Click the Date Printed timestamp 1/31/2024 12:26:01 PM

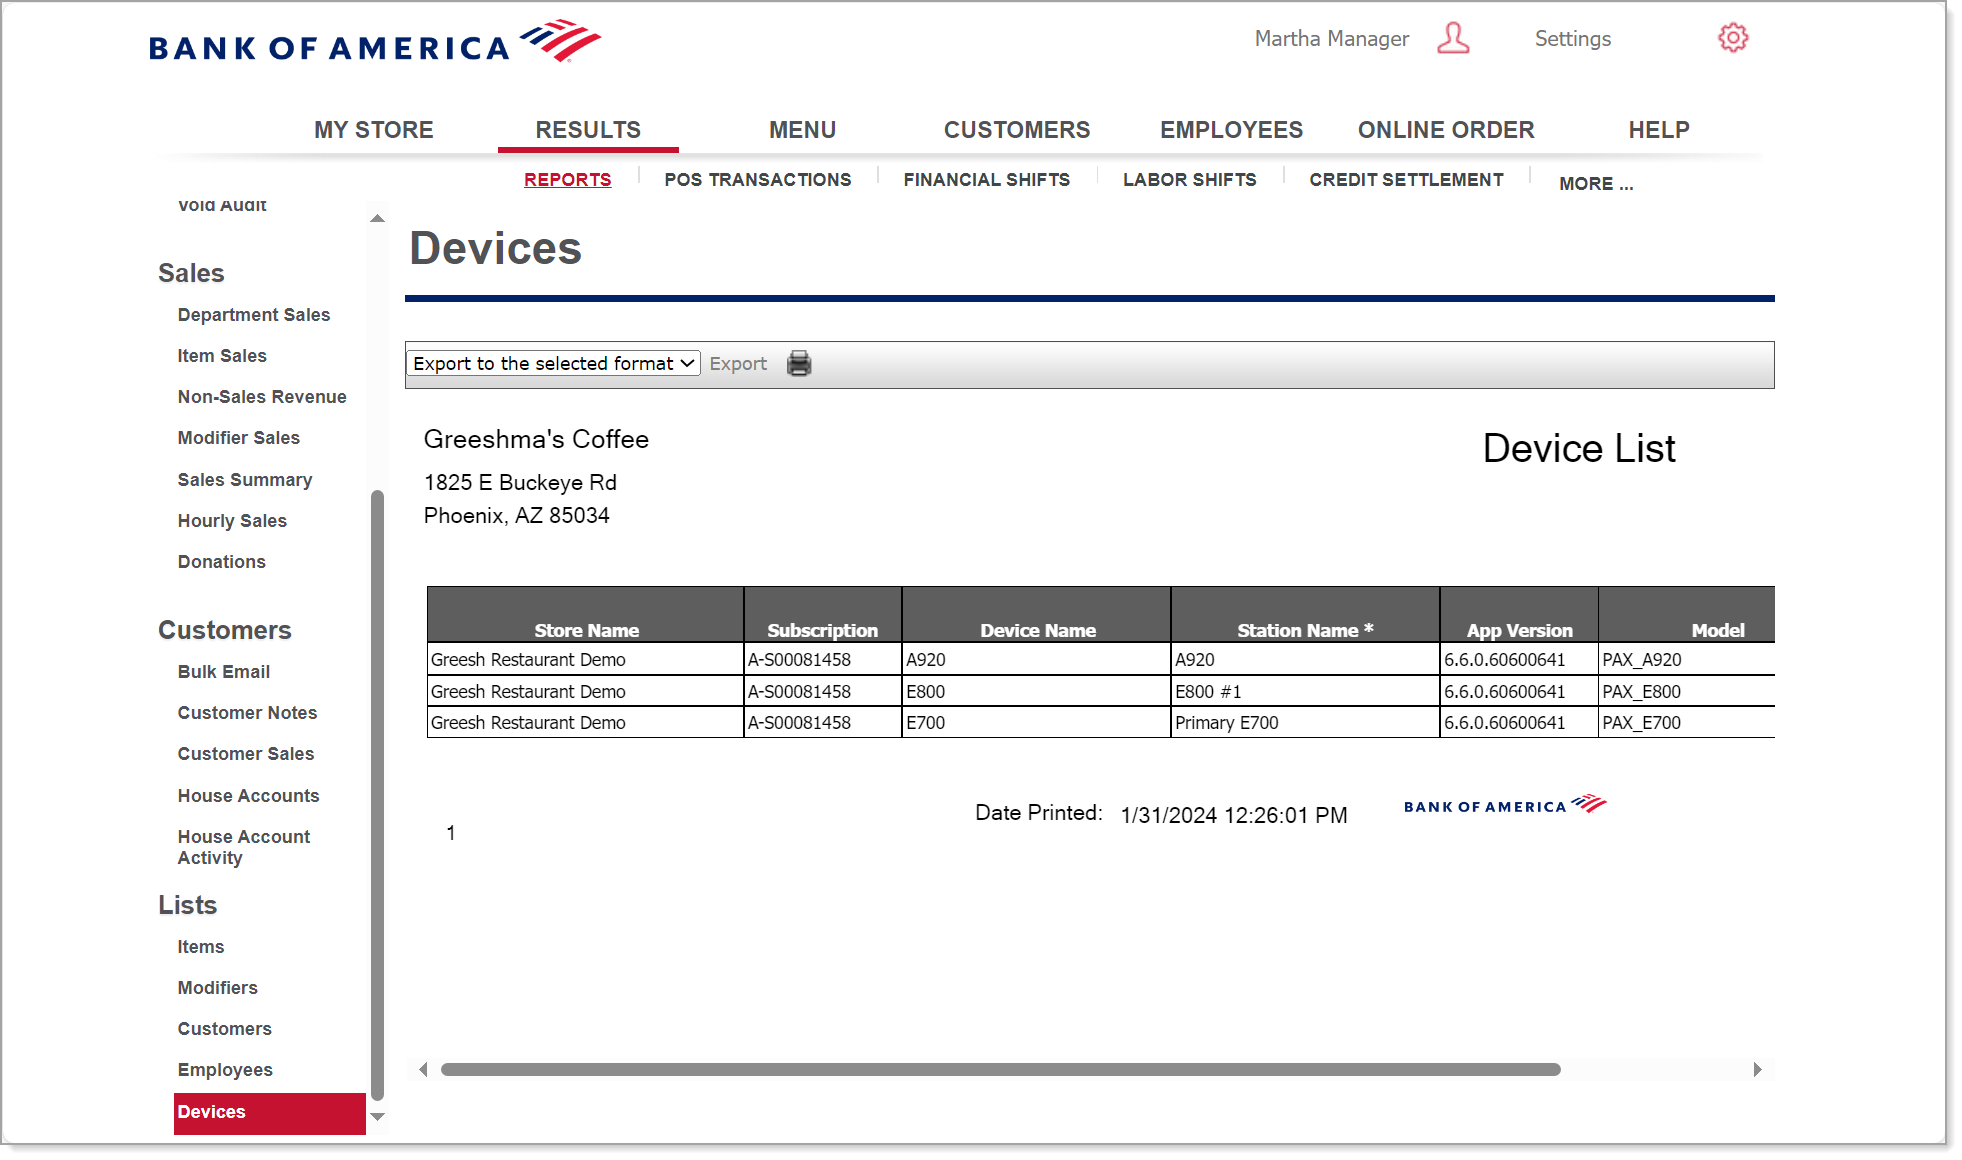1234,815
